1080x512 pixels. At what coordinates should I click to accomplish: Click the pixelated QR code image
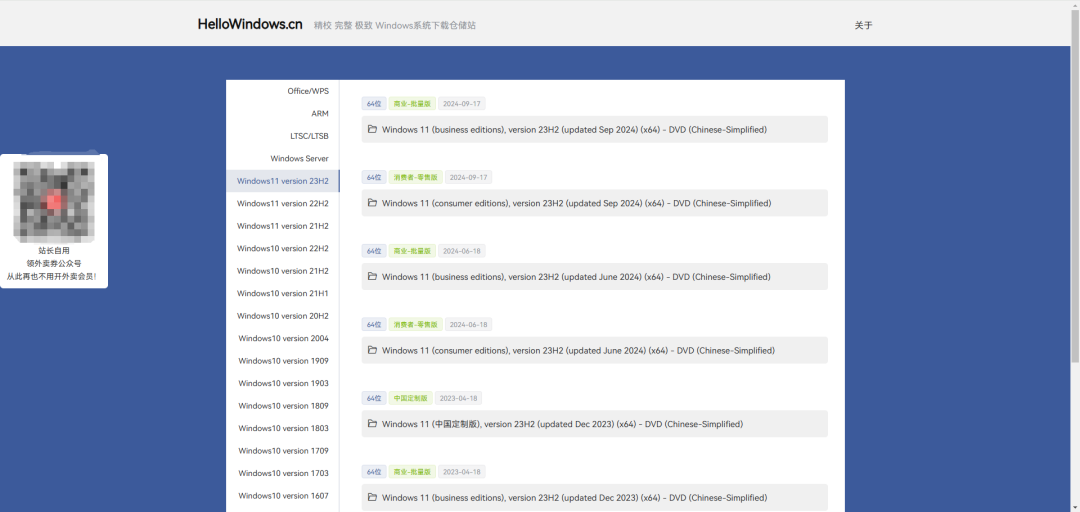coord(54,200)
